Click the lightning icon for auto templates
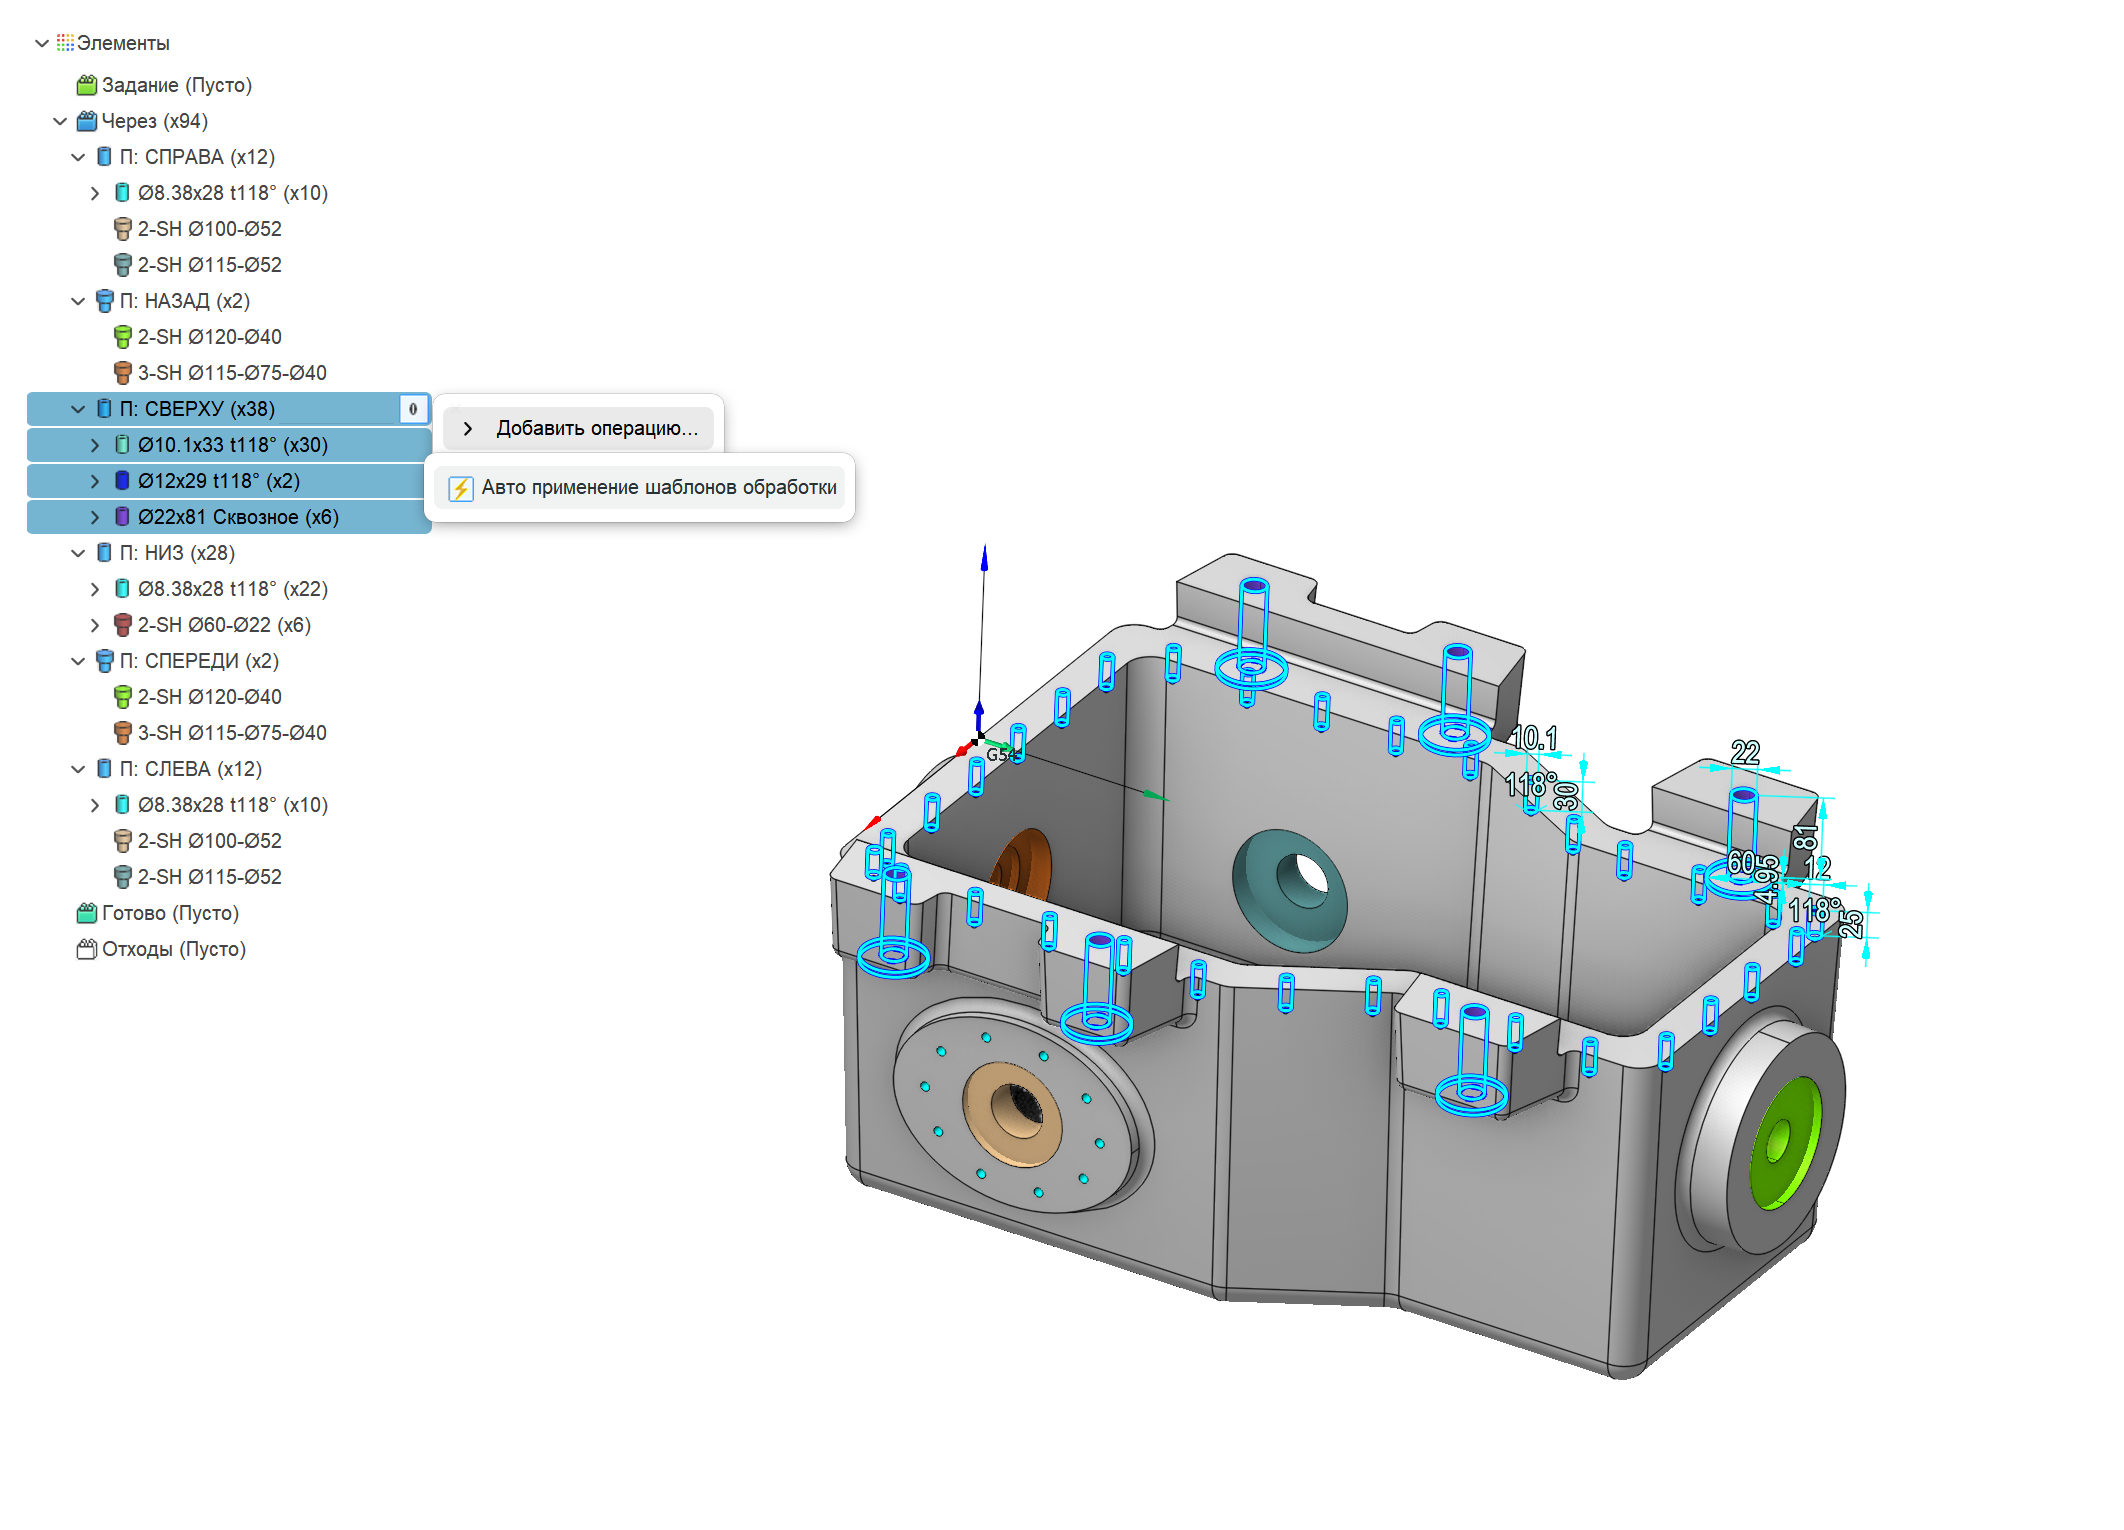The image size is (2124, 1530). click(x=460, y=488)
